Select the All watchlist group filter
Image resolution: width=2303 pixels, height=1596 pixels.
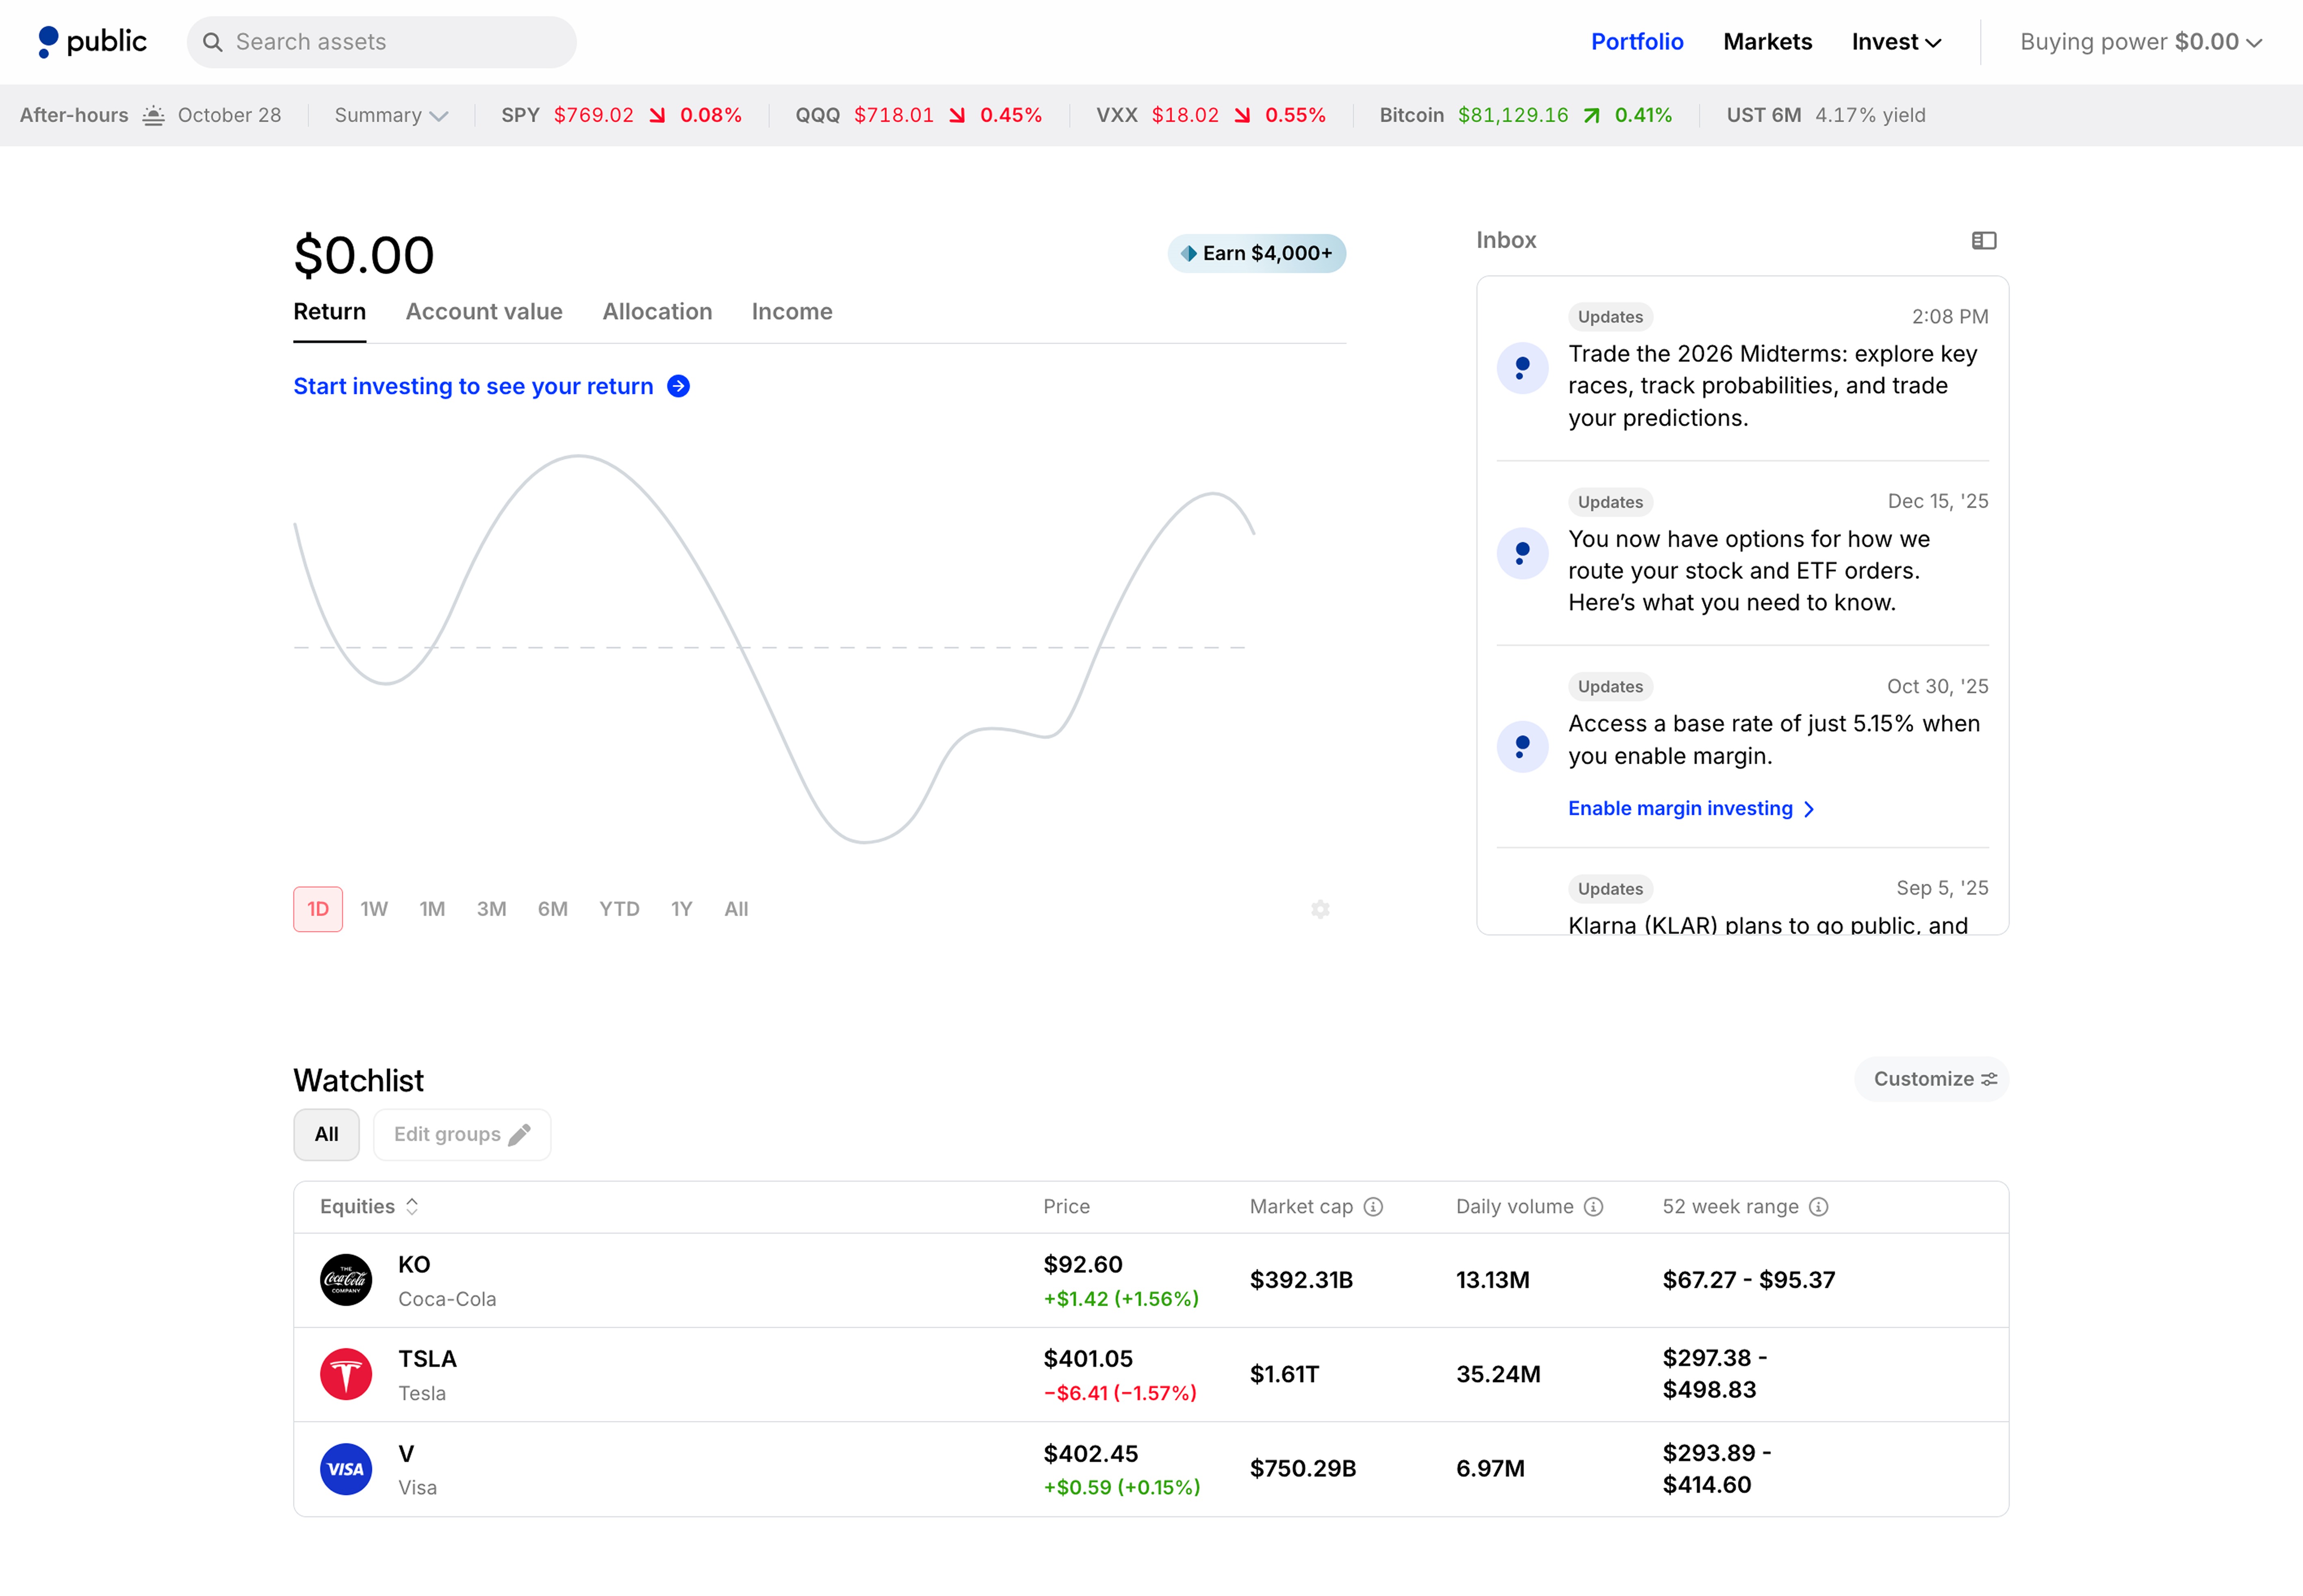(x=326, y=1135)
